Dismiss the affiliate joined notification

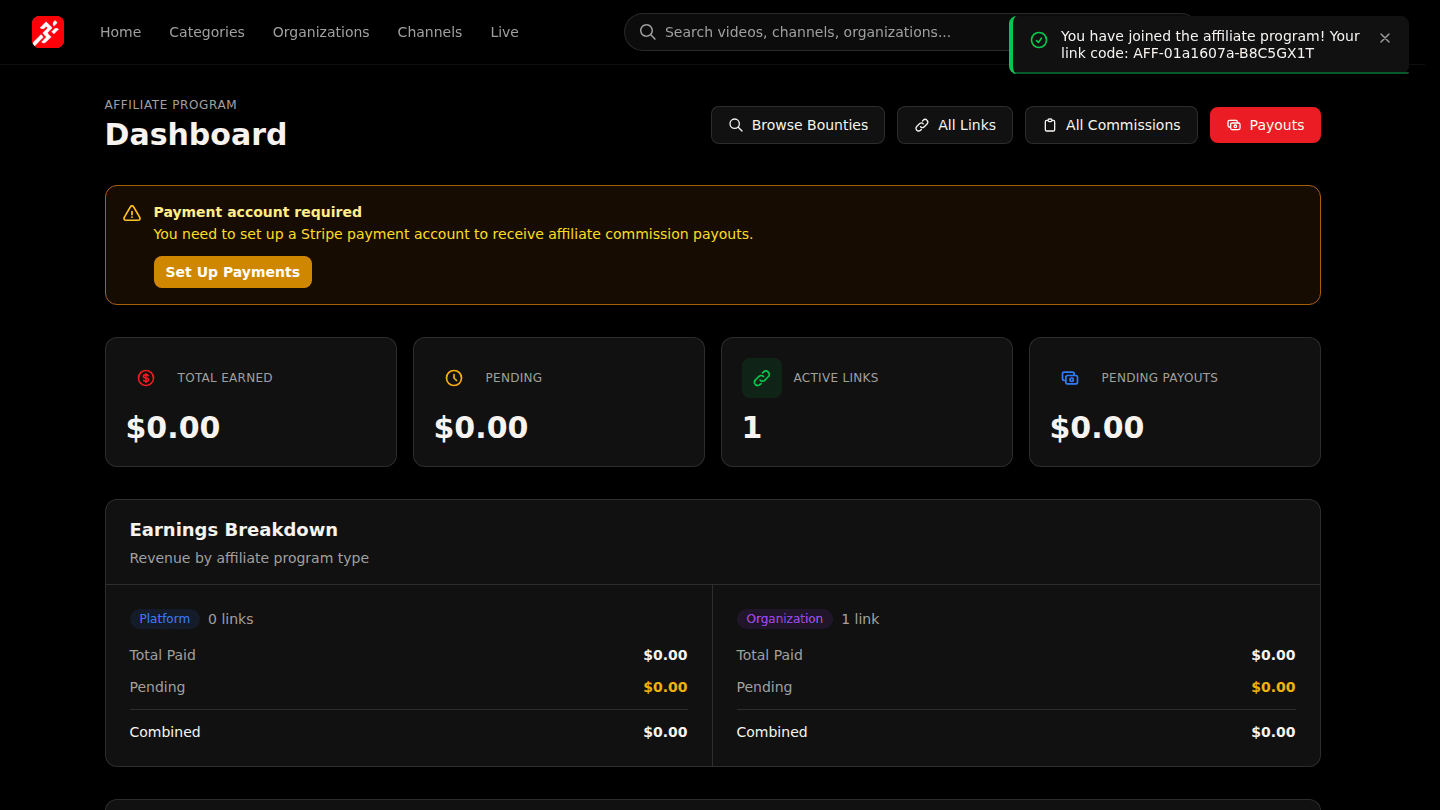point(1385,38)
